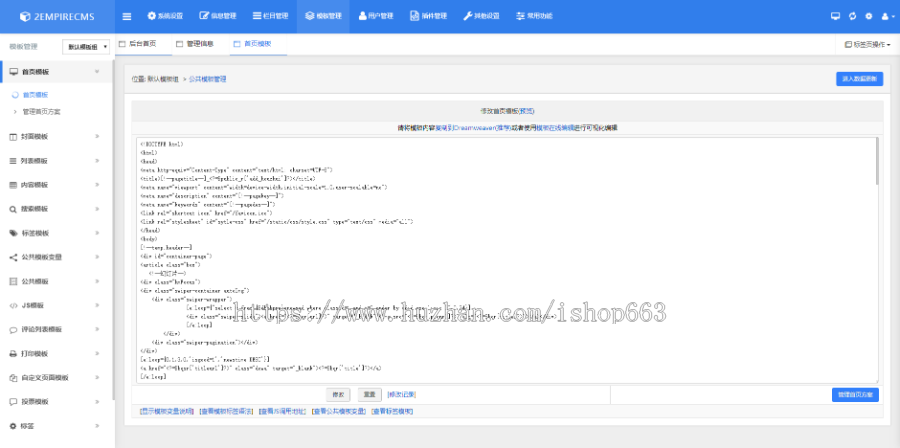The height and width of the screenshot is (448, 900).
Task: Click the 查看标签模板 link
Action: click(392, 411)
